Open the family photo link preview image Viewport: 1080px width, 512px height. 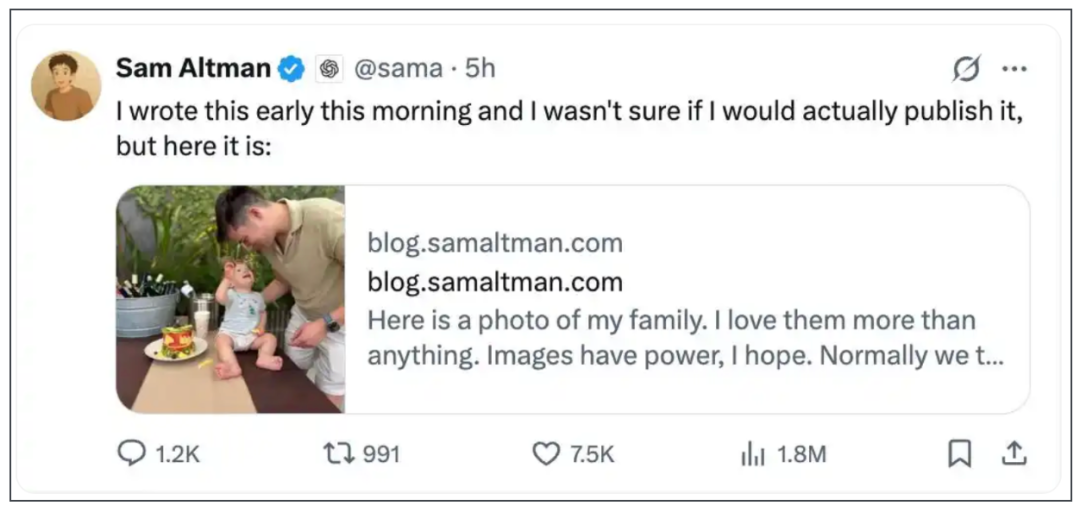(x=231, y=298)
